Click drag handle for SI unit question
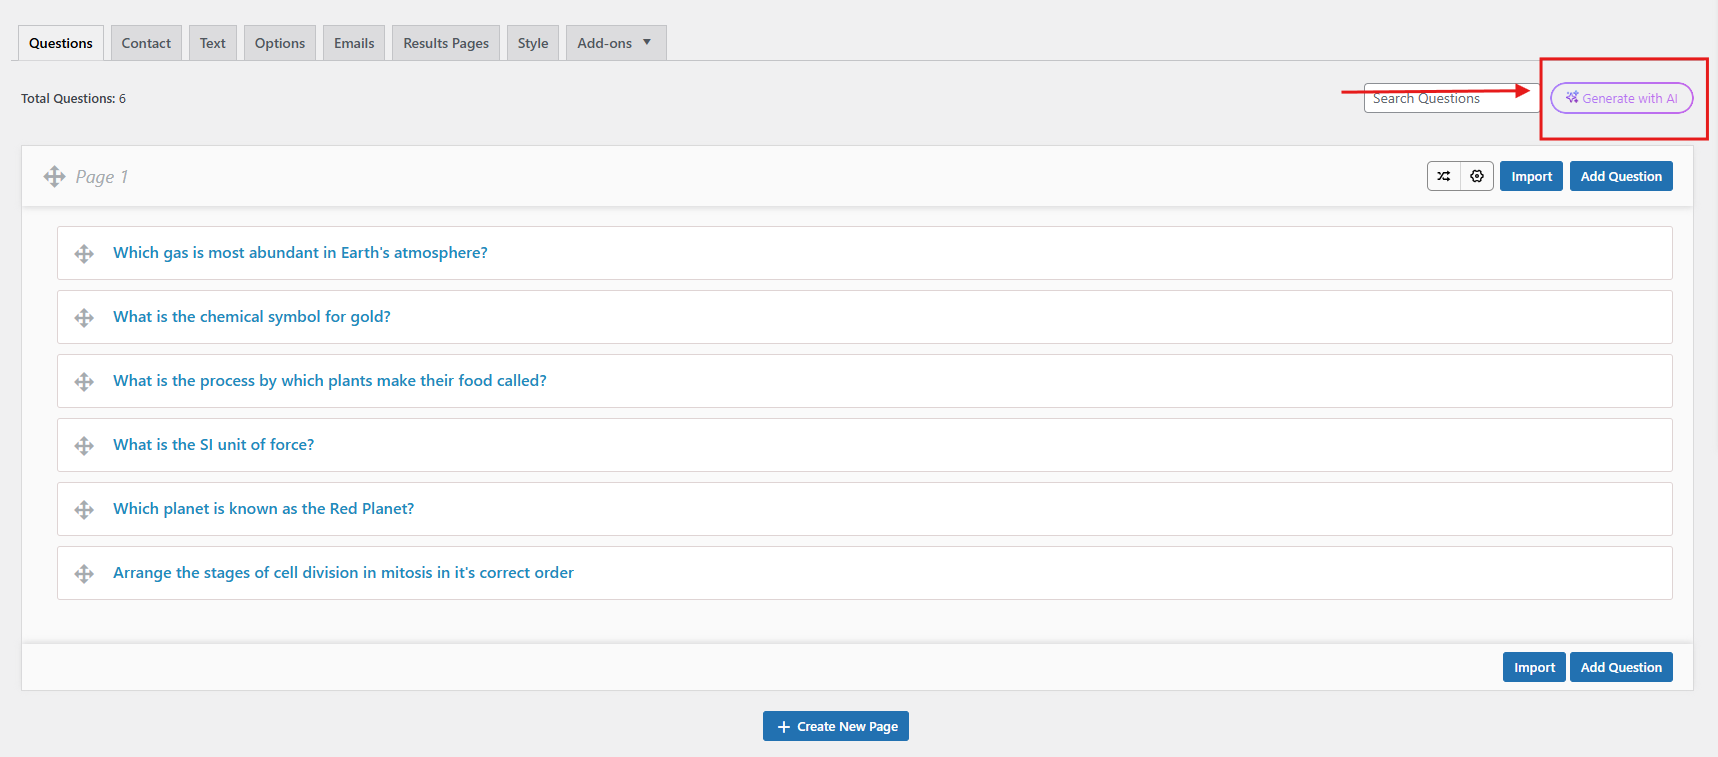 click(84, 446)
